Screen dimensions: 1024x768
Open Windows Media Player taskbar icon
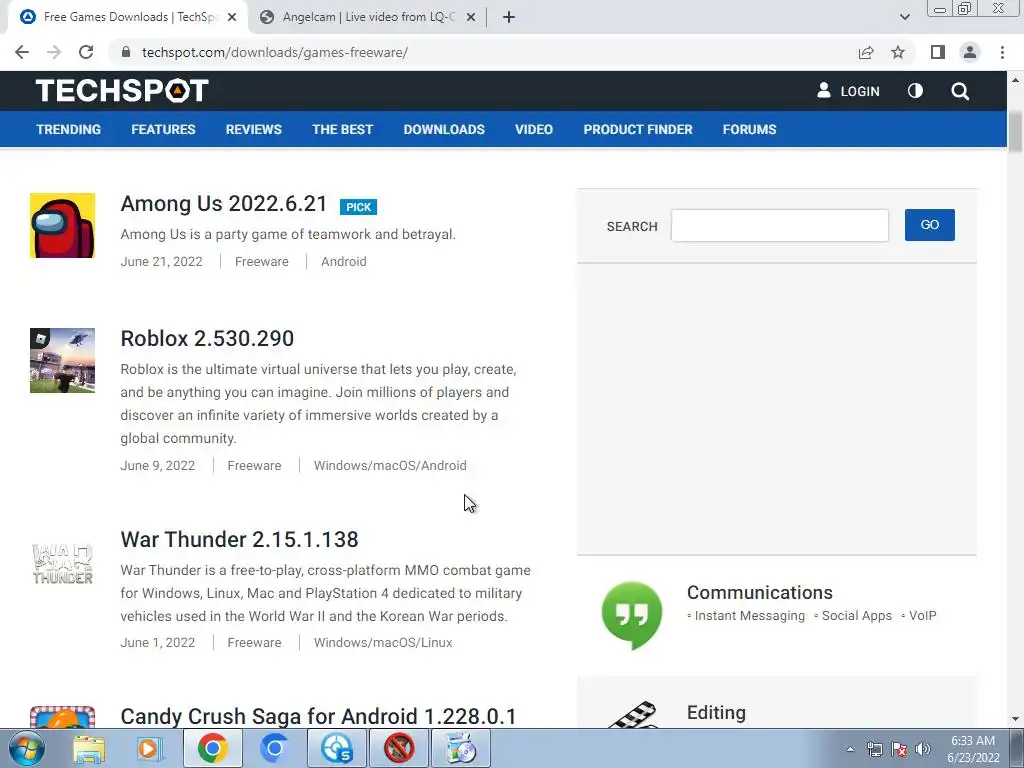click(149, 748)
